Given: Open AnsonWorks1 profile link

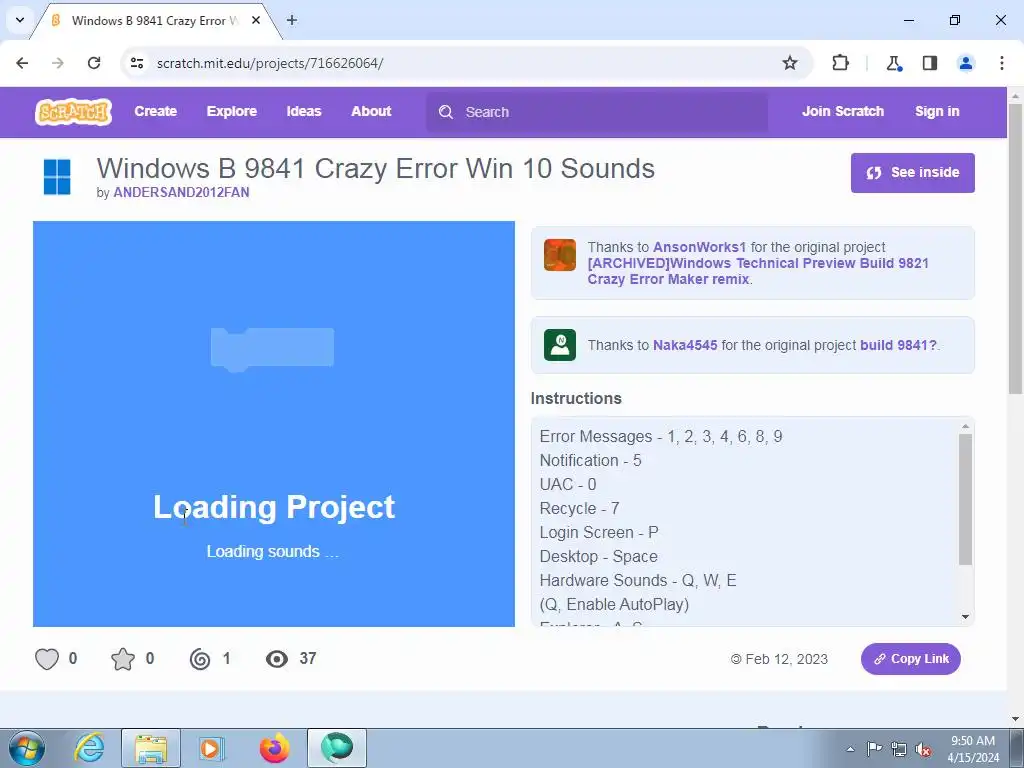Looking at the screenshot, I should pos(699,248).
